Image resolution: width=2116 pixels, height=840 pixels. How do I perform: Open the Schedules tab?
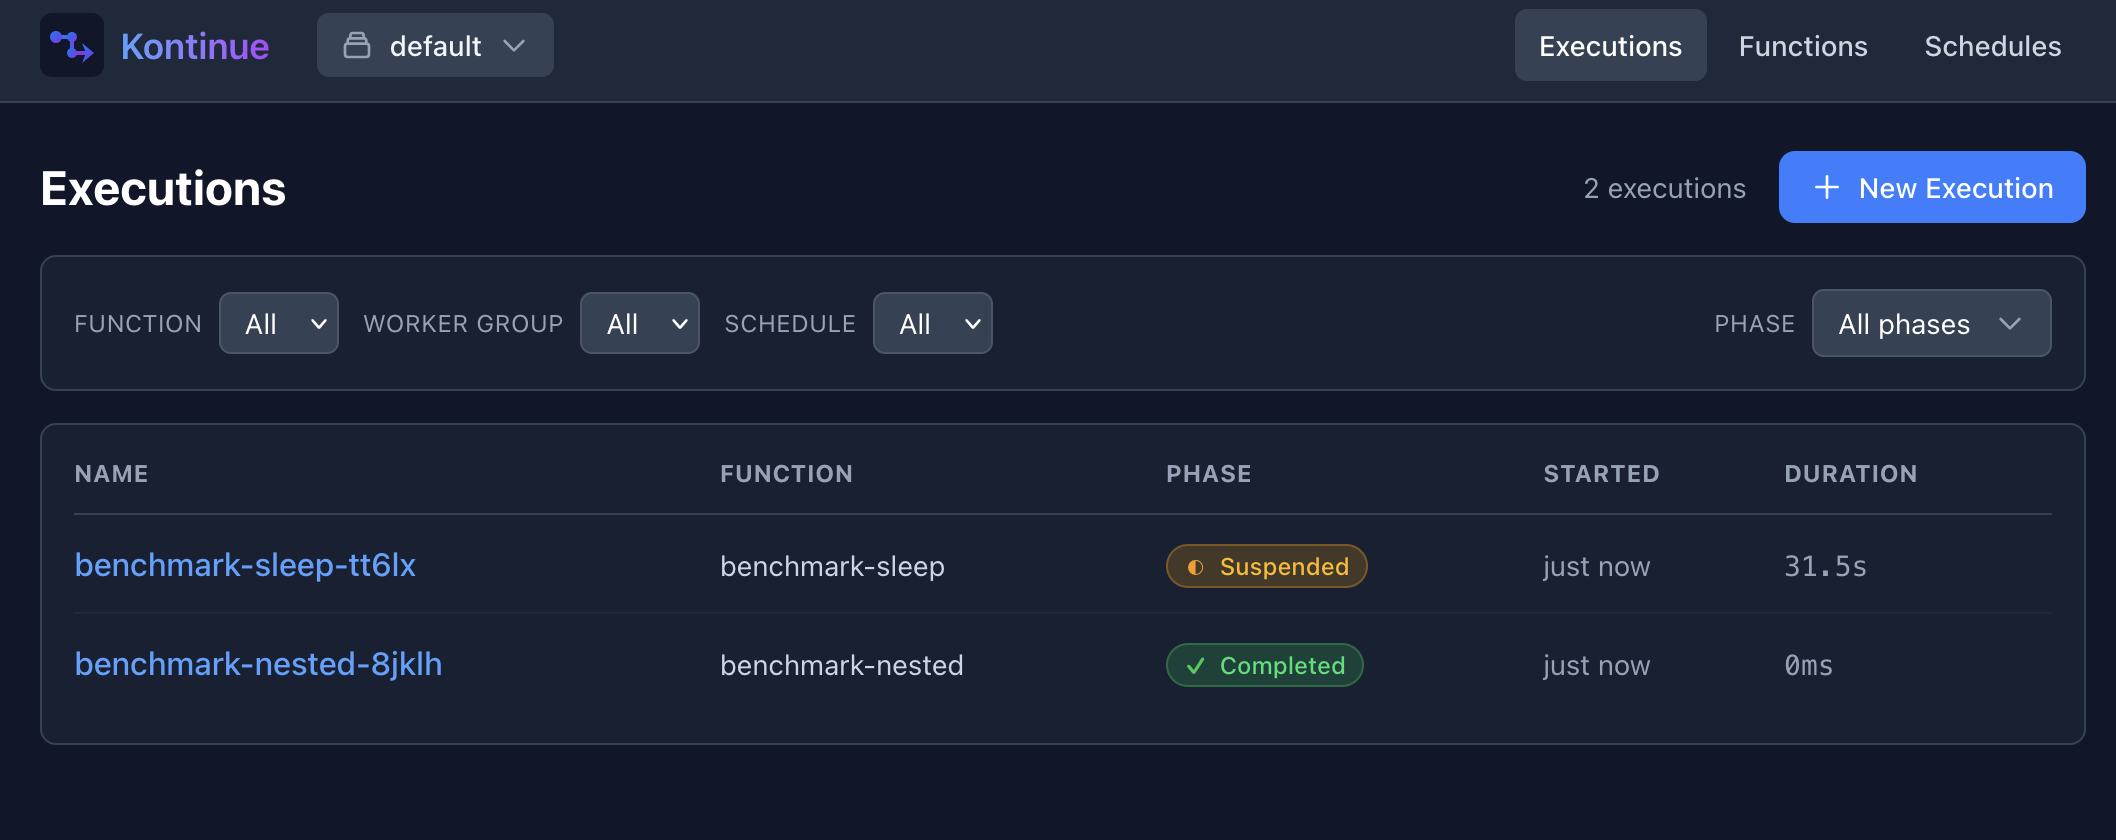(1992, 46)
